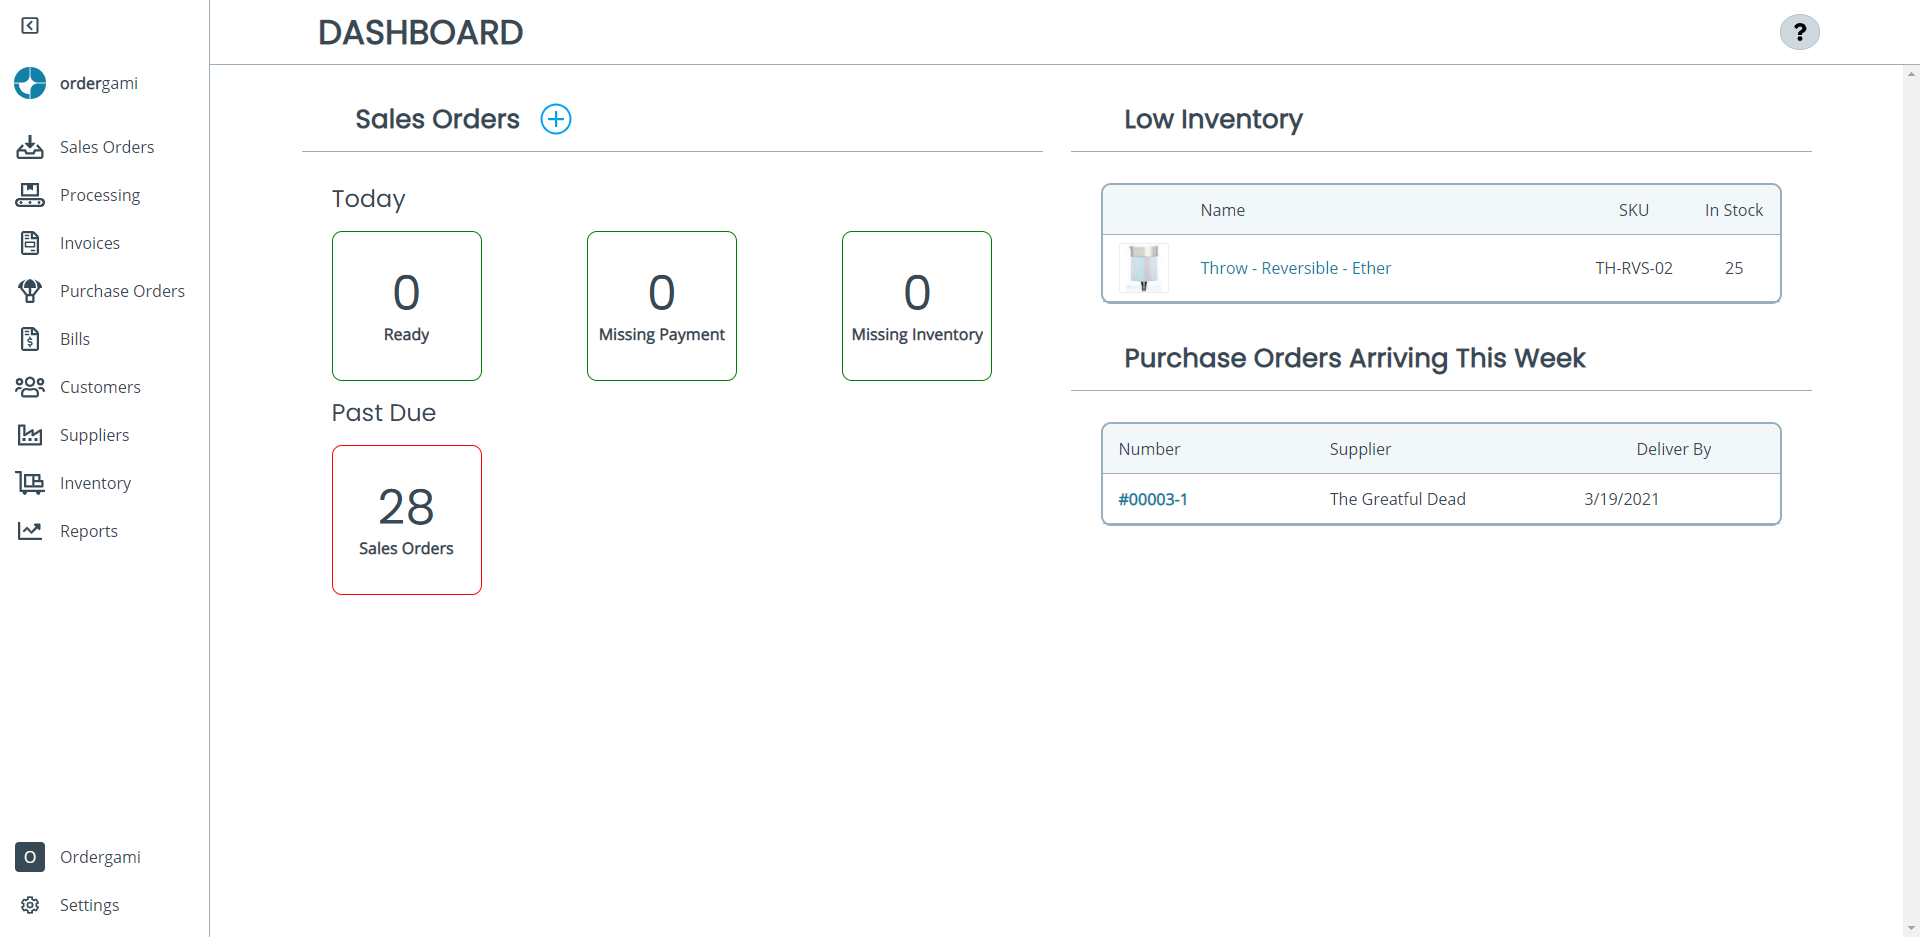Create a new sales order with the plus button

pos(556,118)
